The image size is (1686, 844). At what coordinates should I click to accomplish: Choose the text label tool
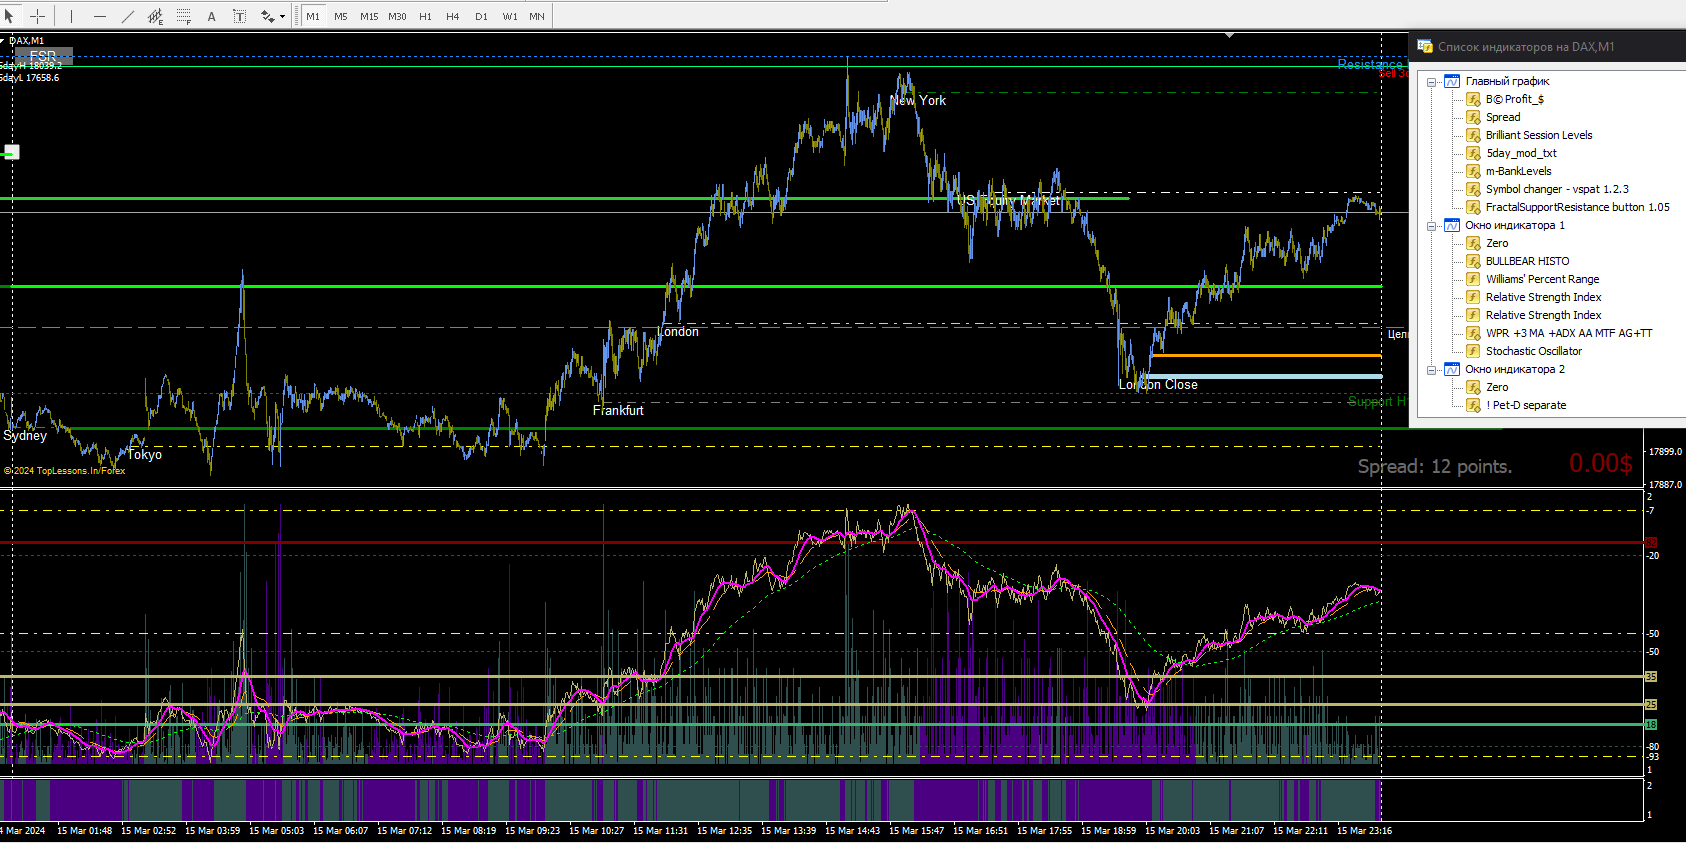(239, 16)
